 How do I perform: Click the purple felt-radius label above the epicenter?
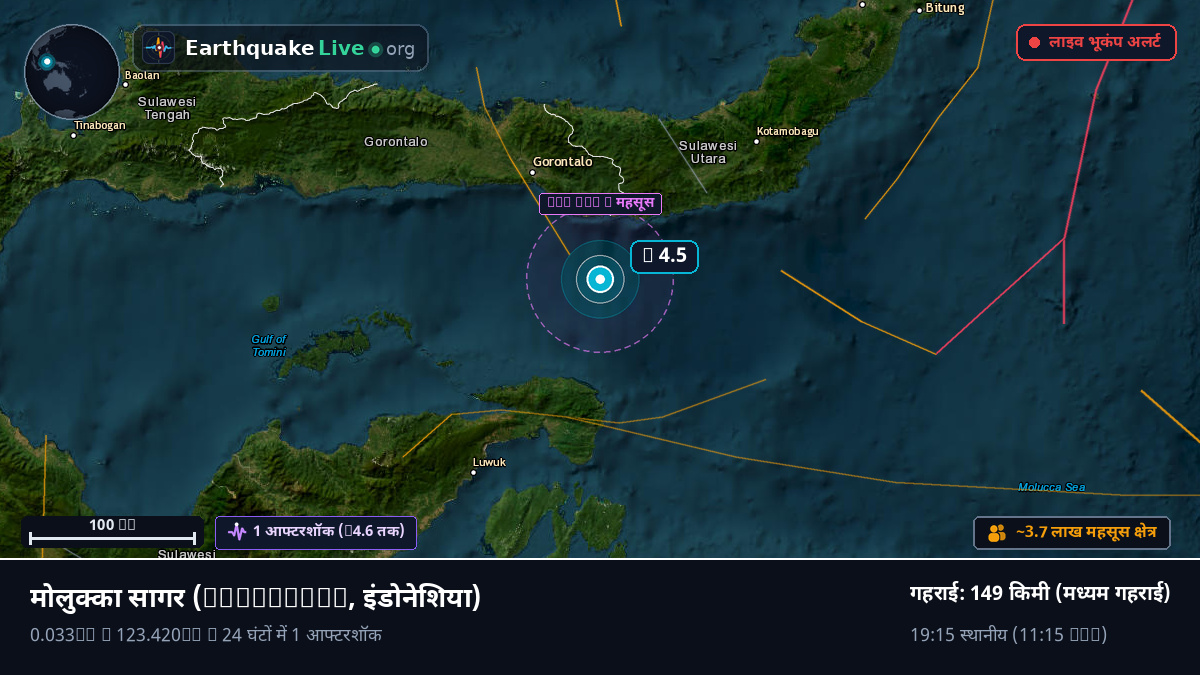600,203
